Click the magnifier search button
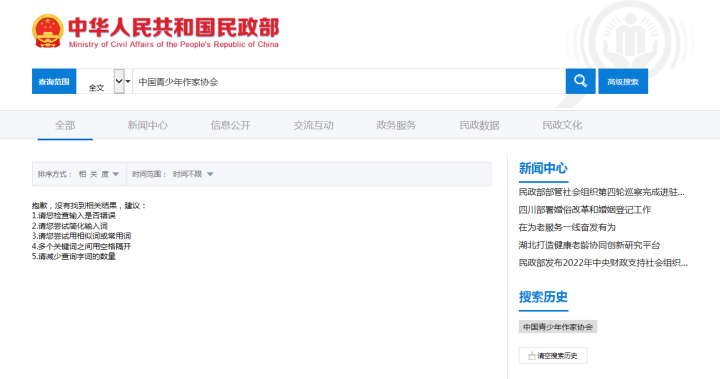 (580, 81)
